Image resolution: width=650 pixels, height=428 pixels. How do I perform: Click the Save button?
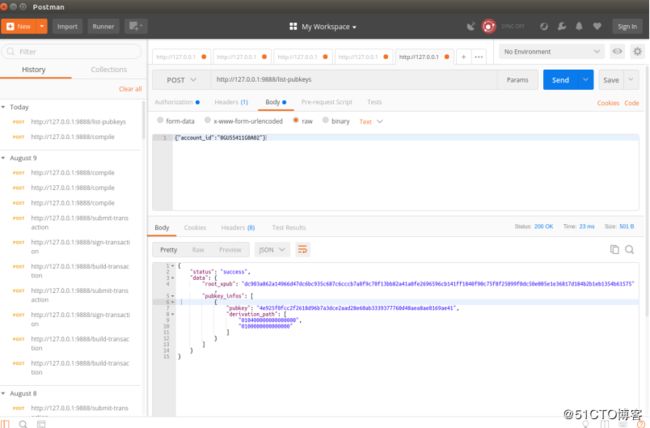coord(611,80)
